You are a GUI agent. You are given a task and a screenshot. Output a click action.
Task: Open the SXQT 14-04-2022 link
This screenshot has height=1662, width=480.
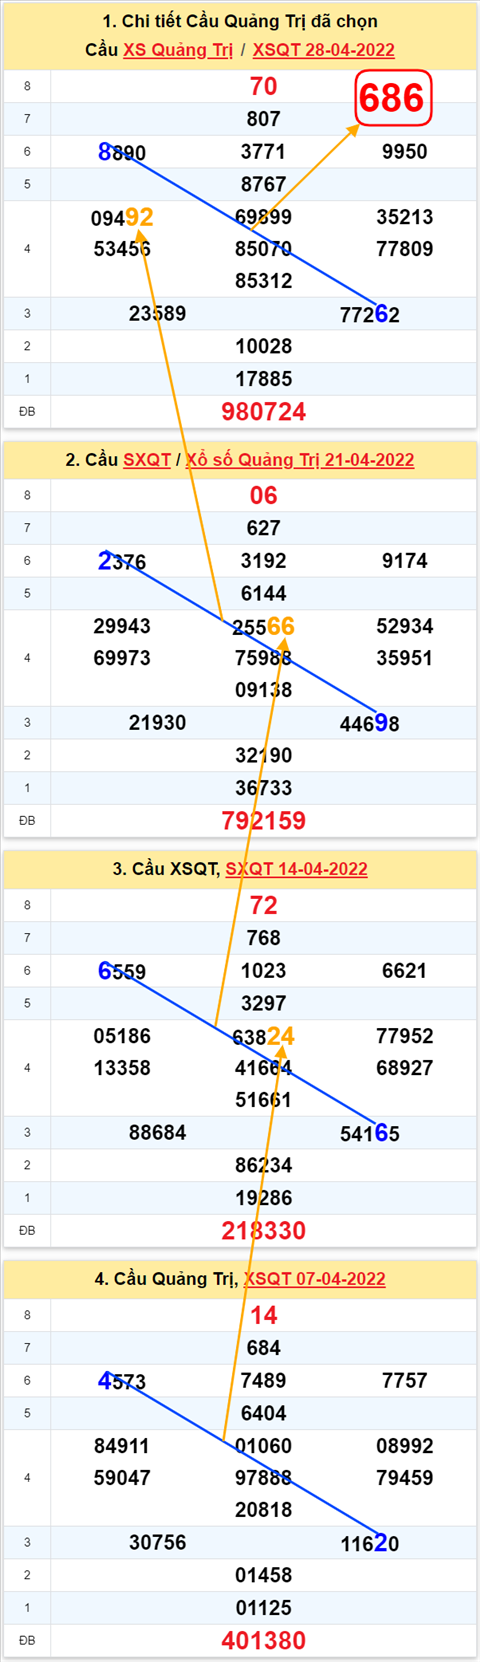point(296,869)
